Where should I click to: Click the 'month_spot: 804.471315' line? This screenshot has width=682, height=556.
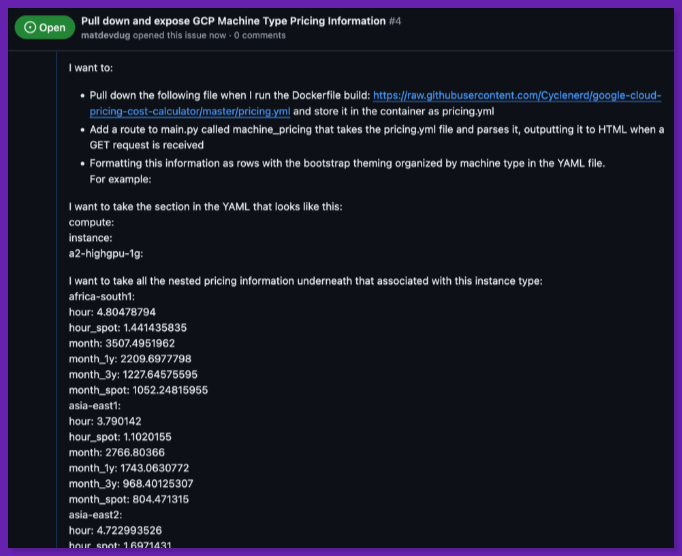[x=128, y=499]
